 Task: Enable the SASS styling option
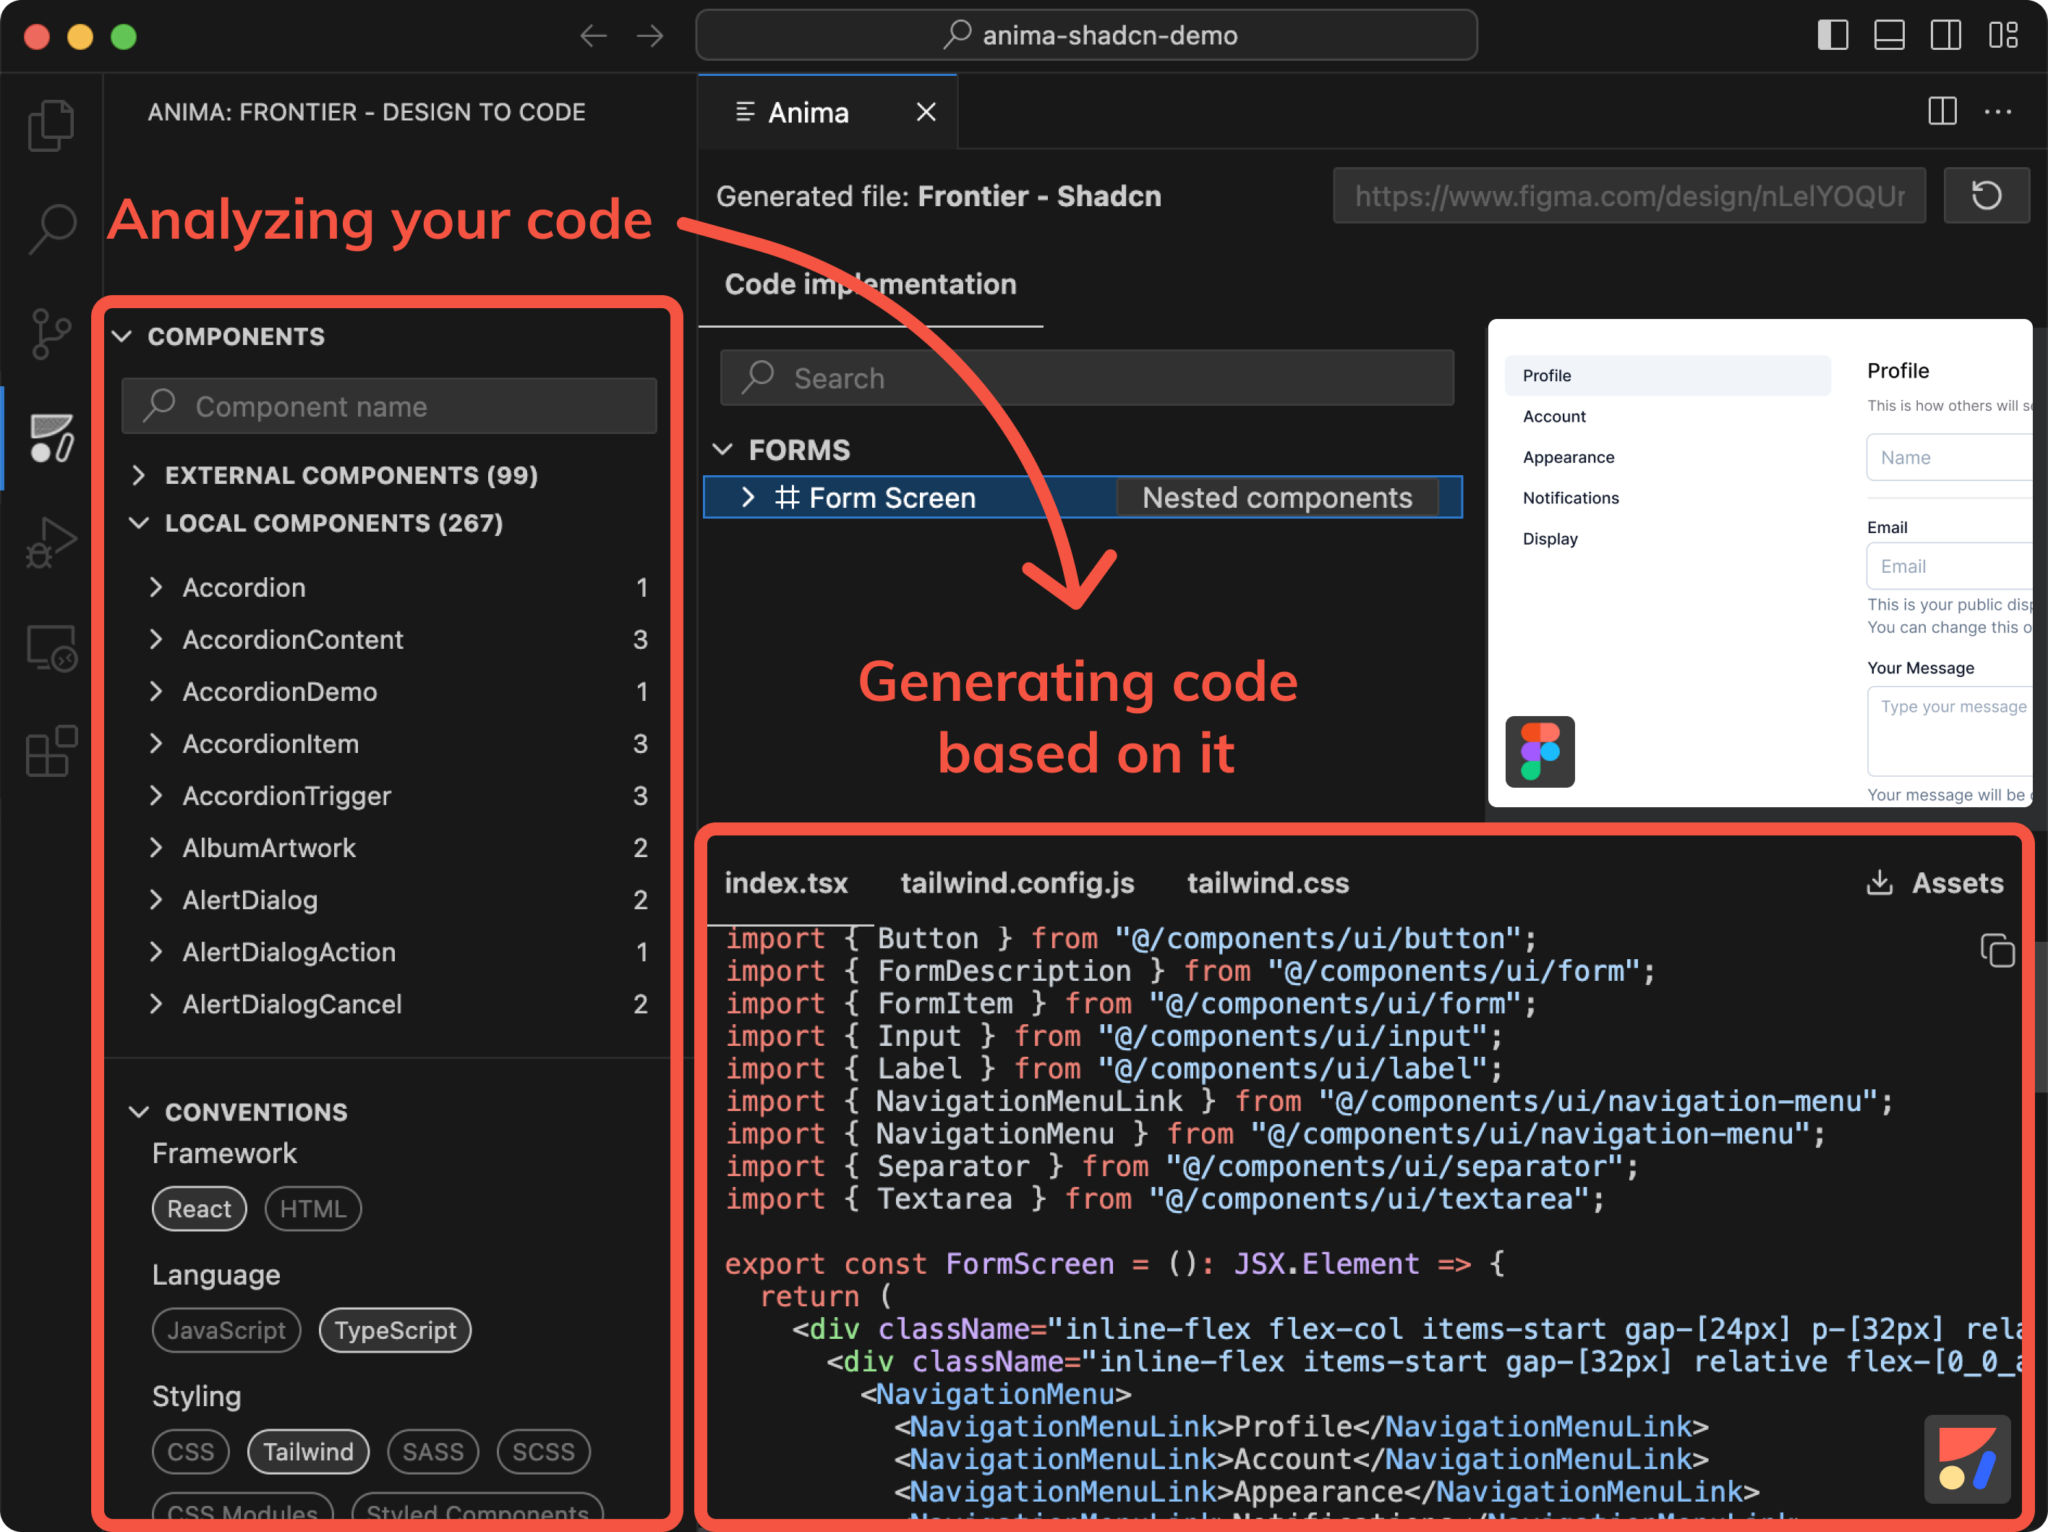coord(432,1451)
